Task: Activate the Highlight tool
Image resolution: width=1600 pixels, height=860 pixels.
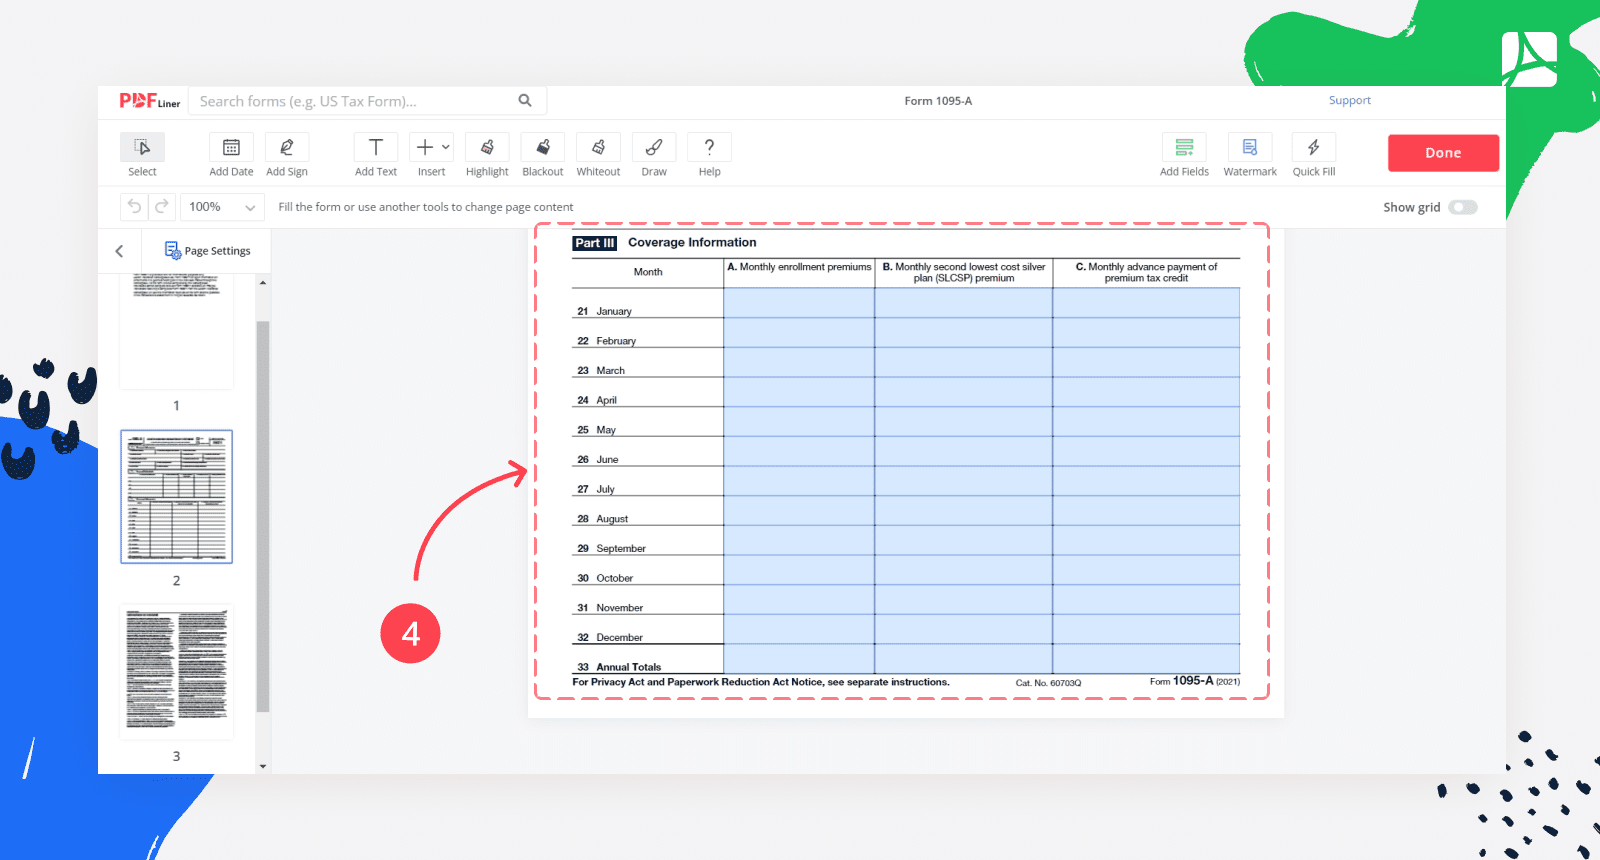Action: point(487,148)
